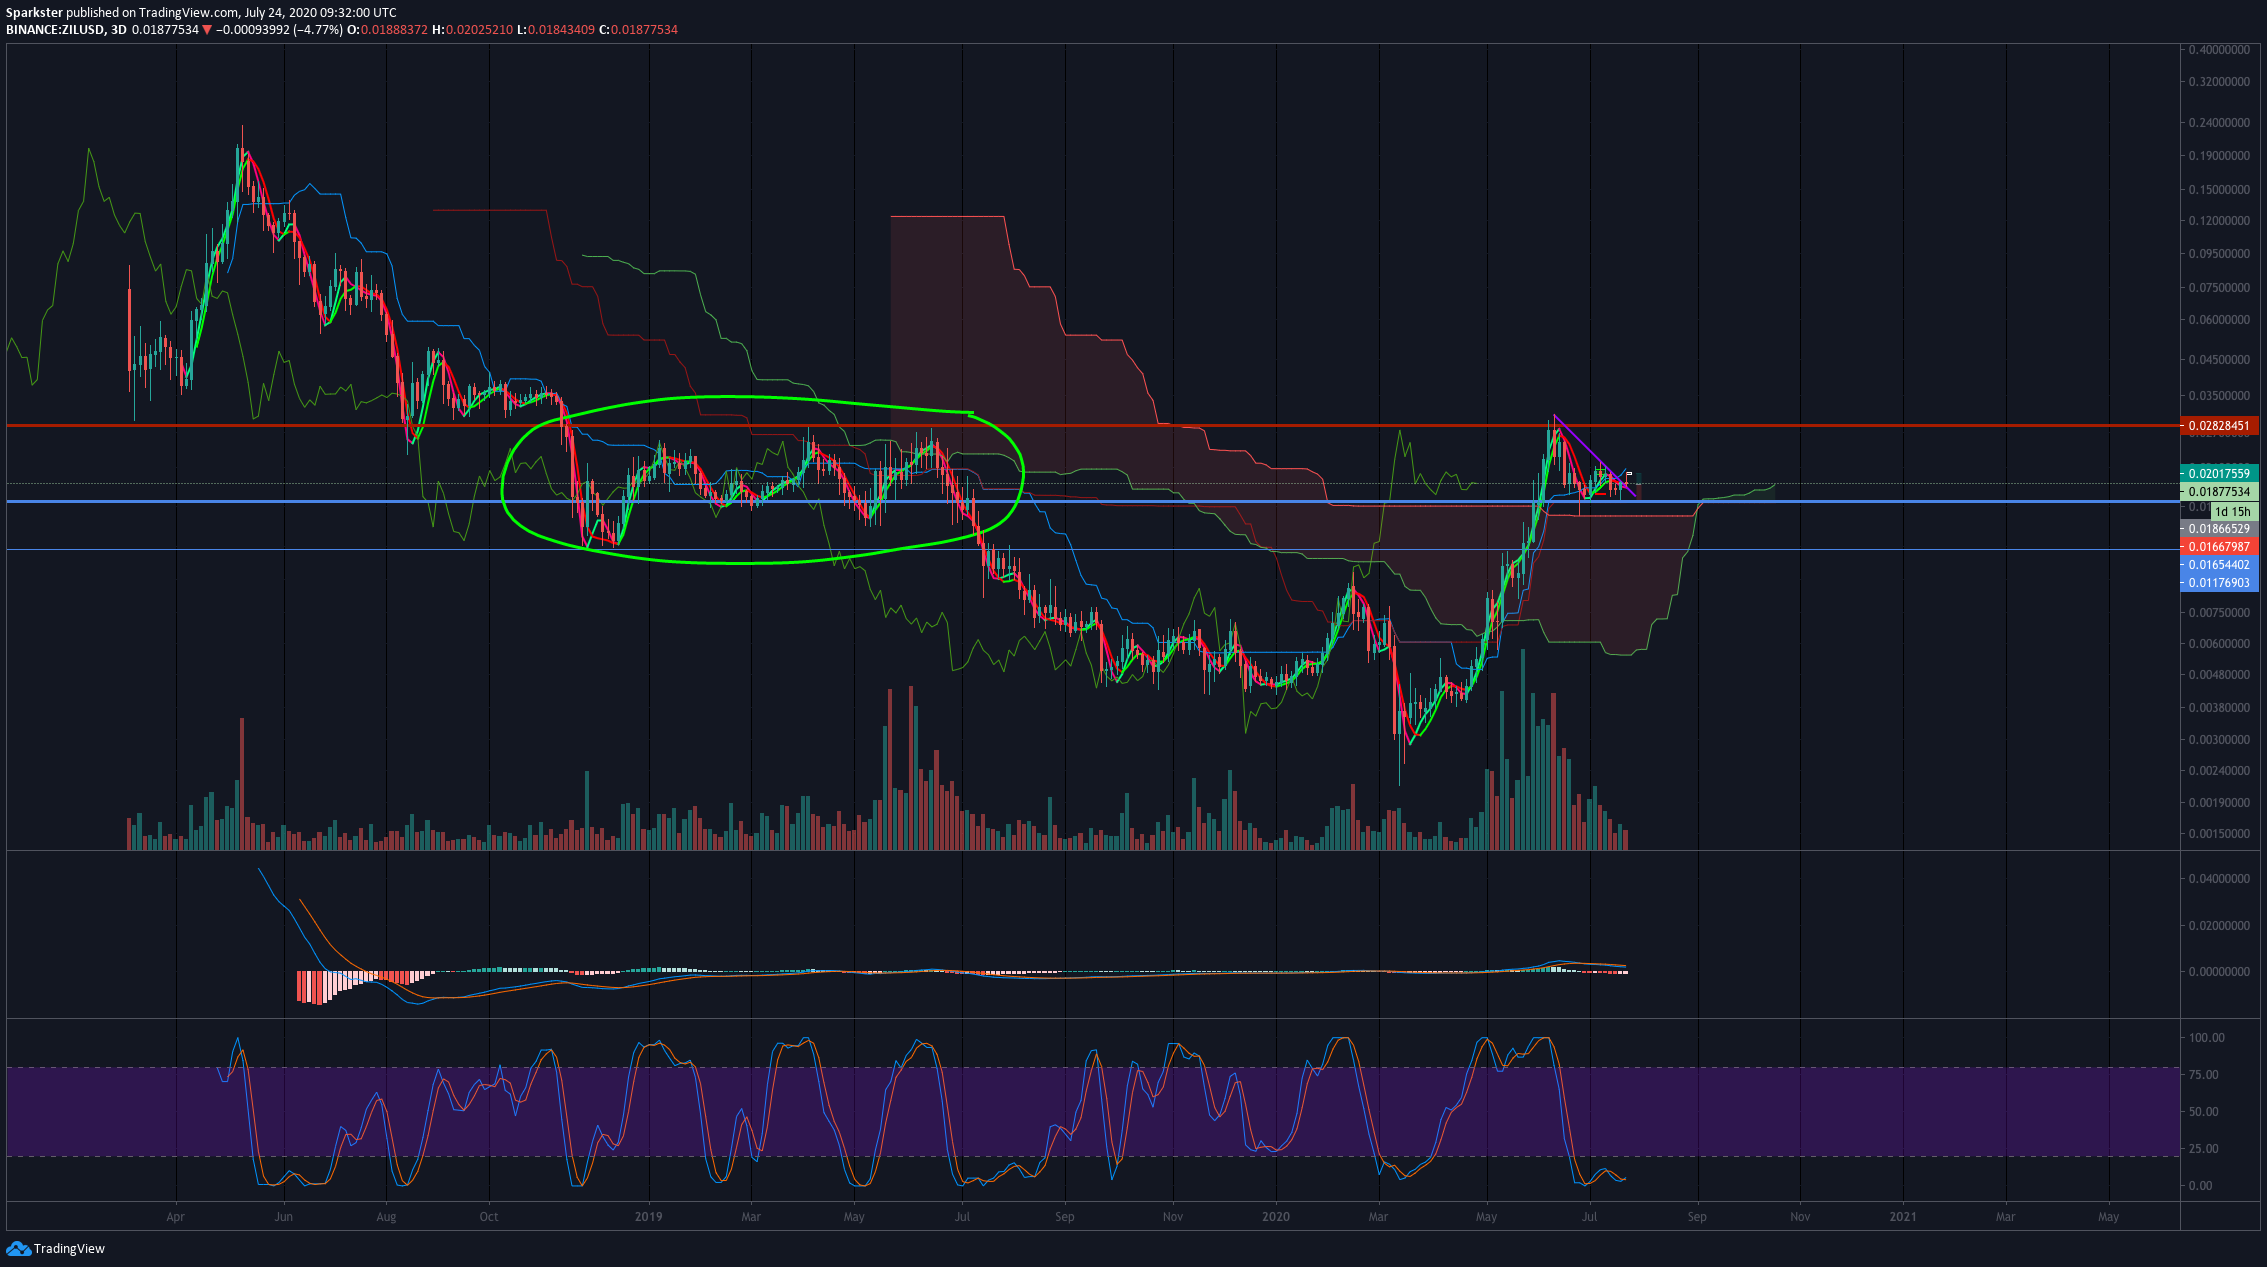This screenshot has height=1267, width=2267.
Task: Click the low value 0.01843409 in header
Action: (x=561, y=30)
